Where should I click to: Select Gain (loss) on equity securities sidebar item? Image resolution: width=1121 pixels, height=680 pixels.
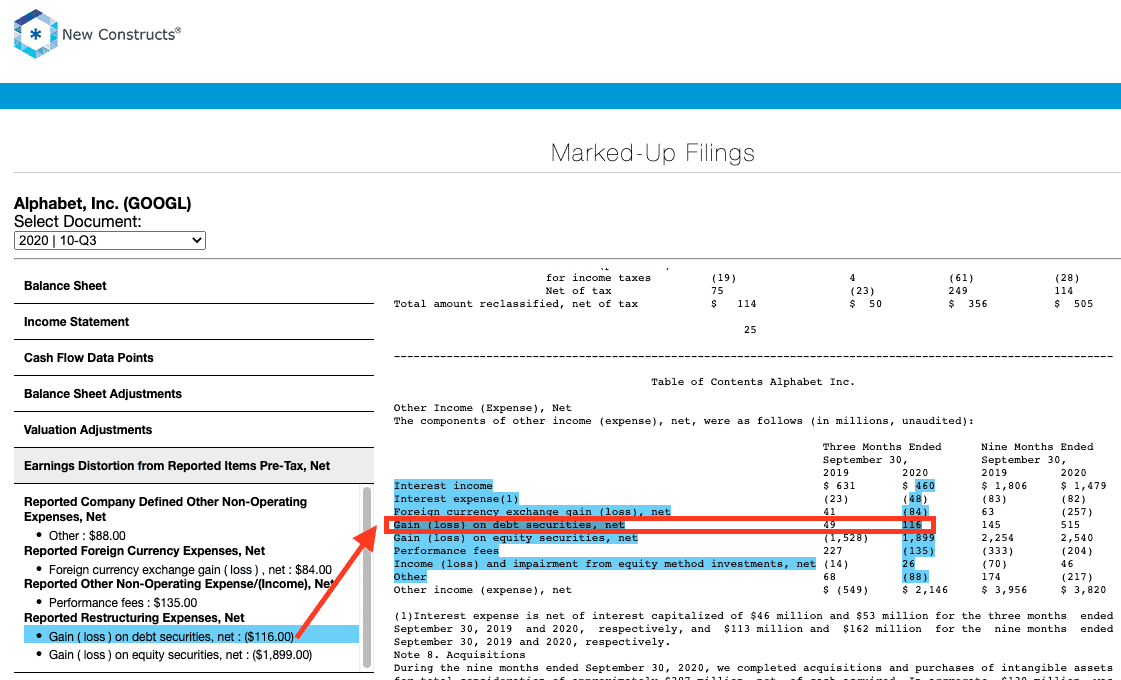click(180, 654)
